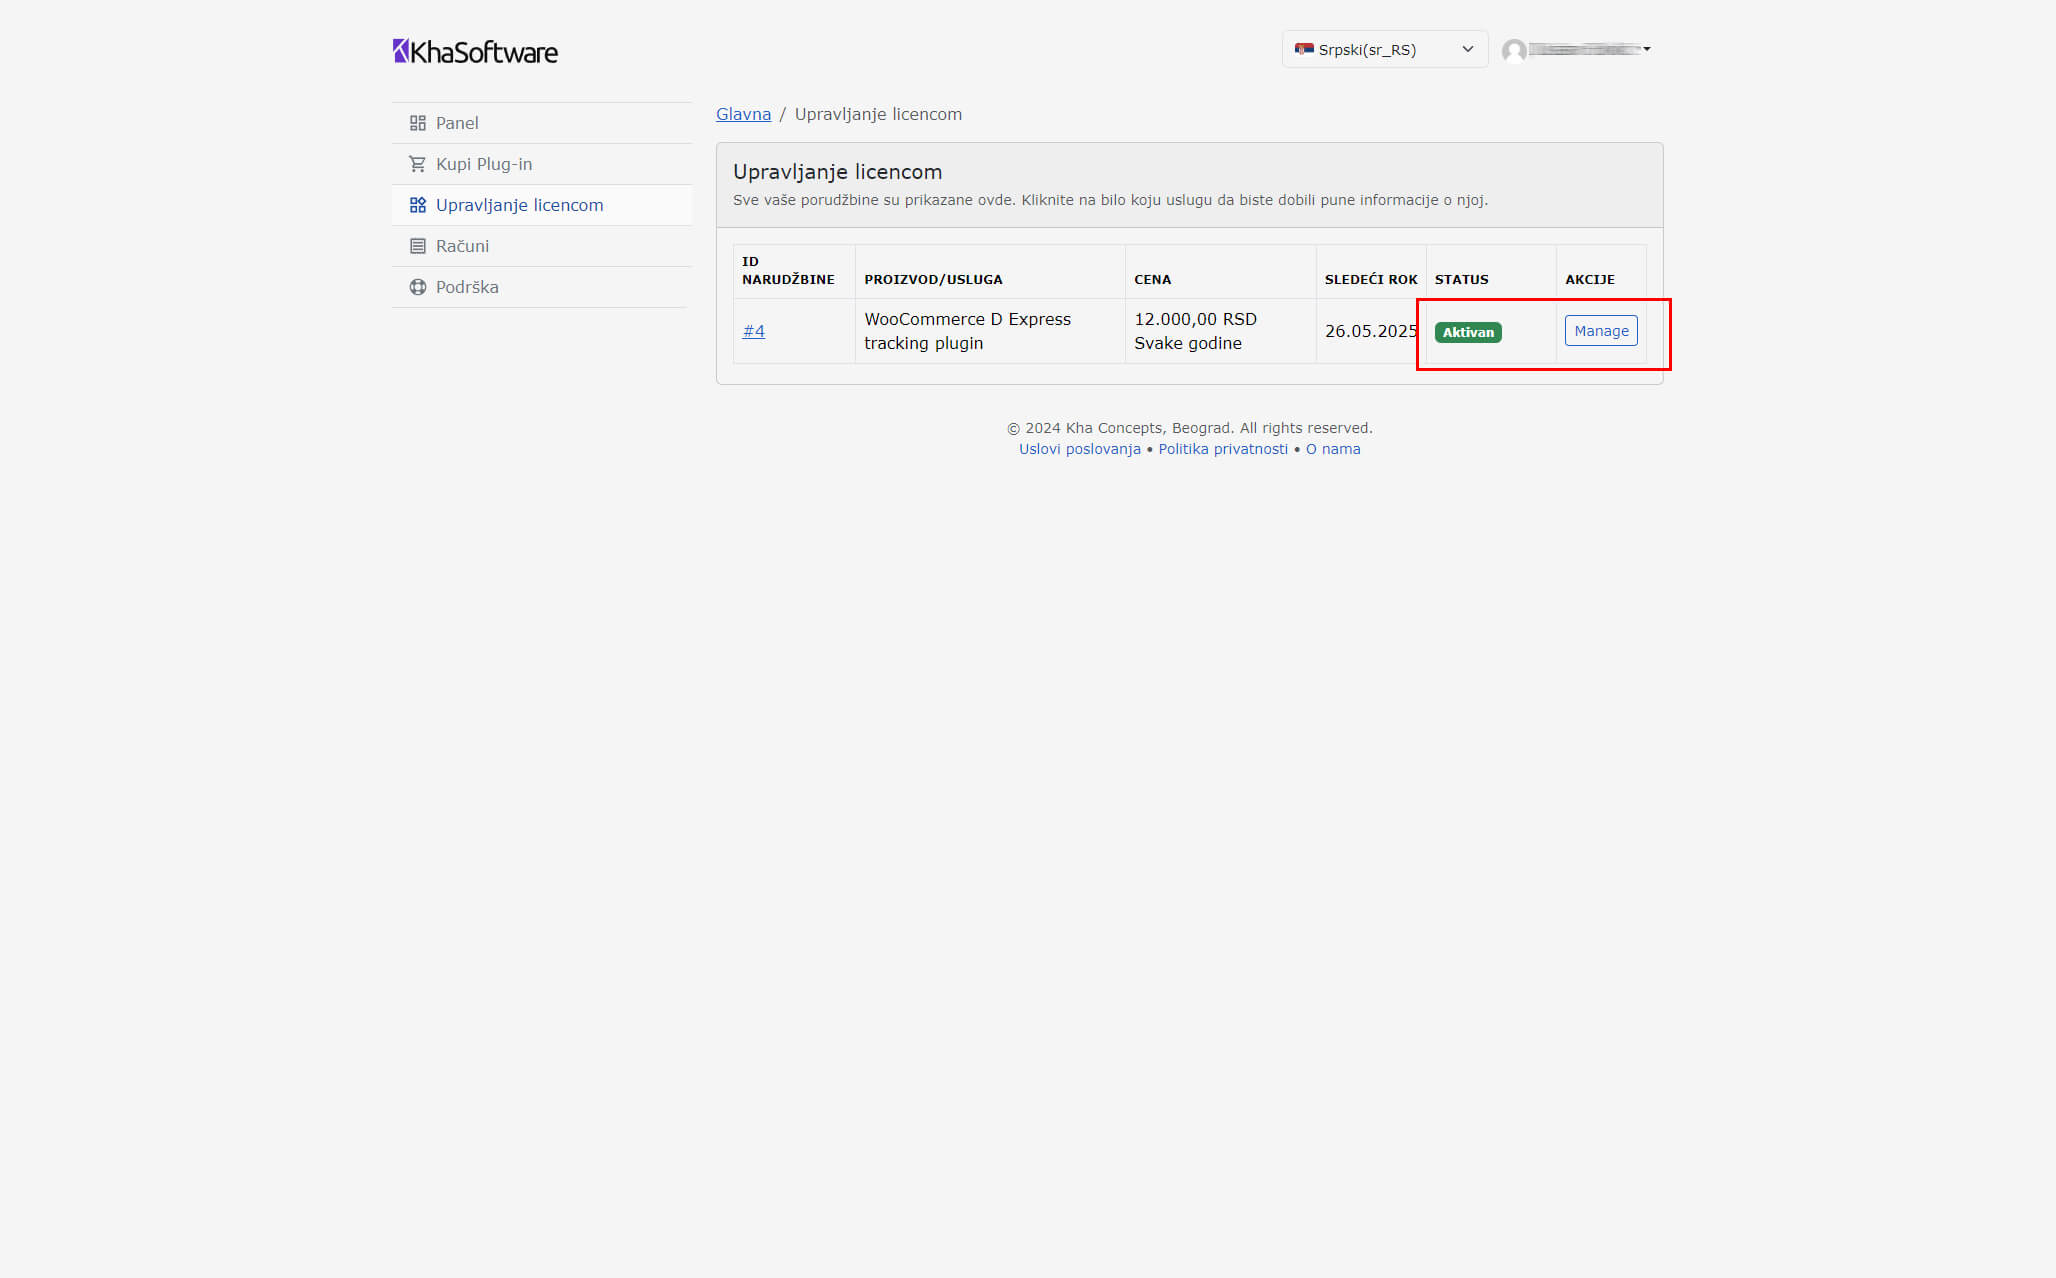2056x1278 pixels.
Task: Click the Manage button for order #4
Action: point(1601,331)
